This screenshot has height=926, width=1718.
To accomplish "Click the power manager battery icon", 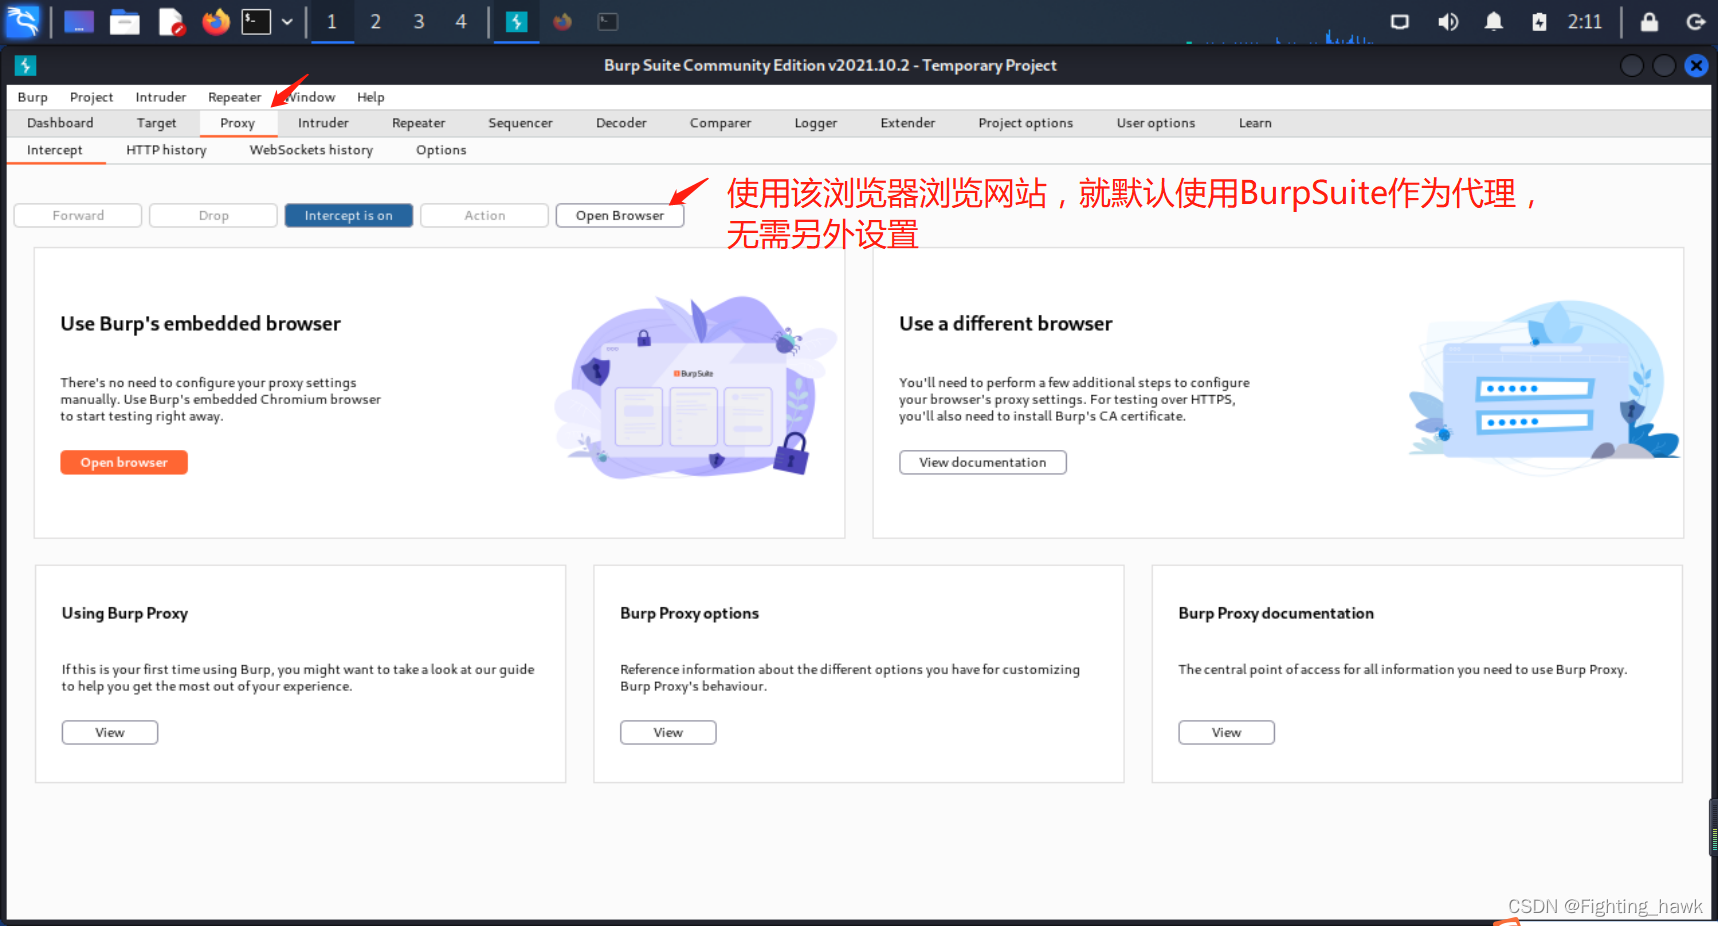I will (x=1540, y=21).
